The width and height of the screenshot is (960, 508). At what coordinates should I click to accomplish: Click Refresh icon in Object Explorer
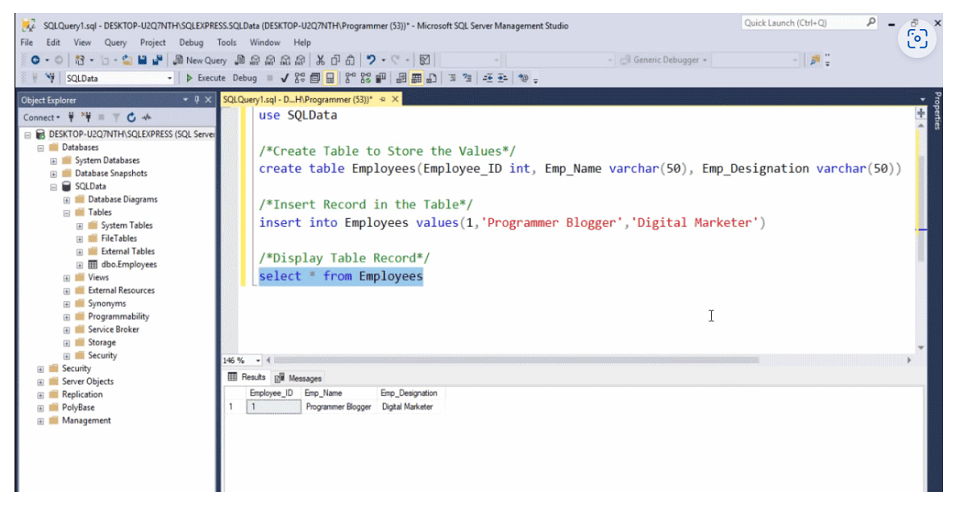pyautogui.click(x=131, y=118)
